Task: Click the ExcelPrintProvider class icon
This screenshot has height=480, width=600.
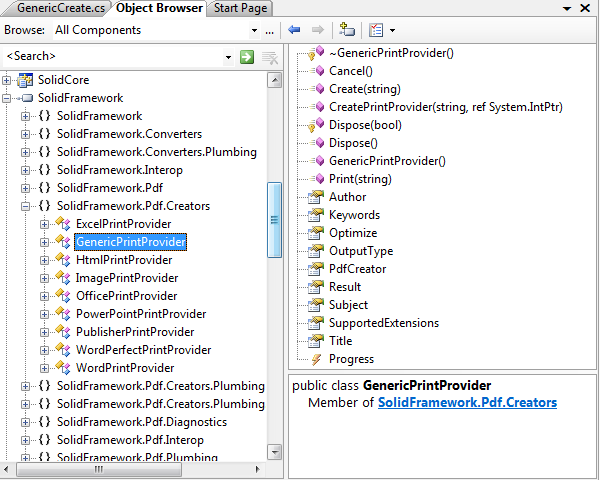Action: (63, 224)
